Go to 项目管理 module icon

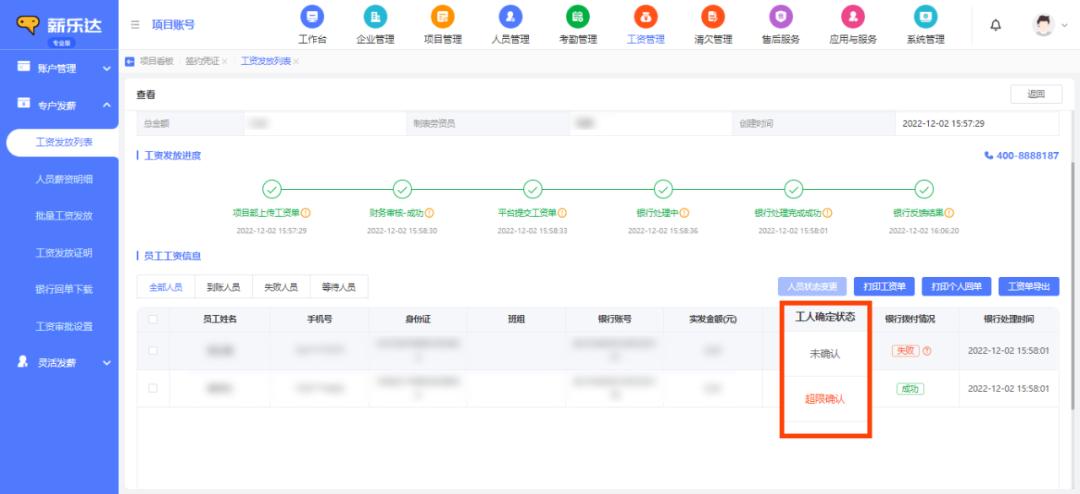(442, 17)
